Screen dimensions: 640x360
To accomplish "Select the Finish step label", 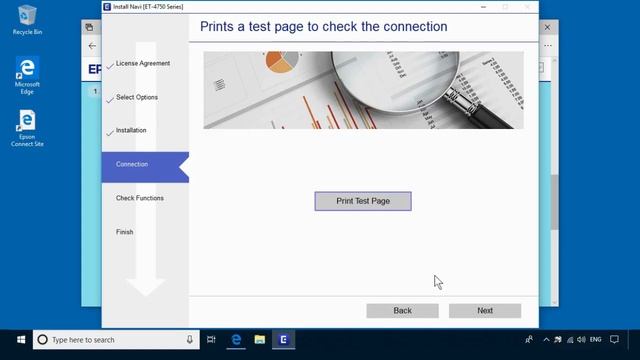I will (124, 232).
